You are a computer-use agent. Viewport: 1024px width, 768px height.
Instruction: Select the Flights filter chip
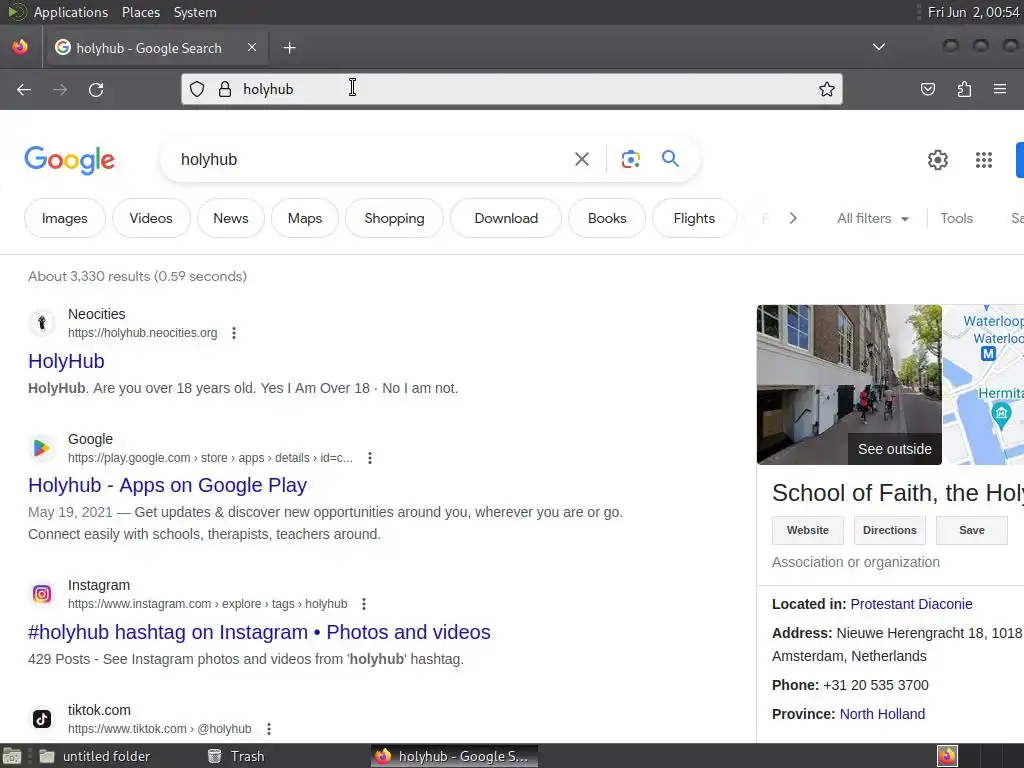(x=694, y=218)
